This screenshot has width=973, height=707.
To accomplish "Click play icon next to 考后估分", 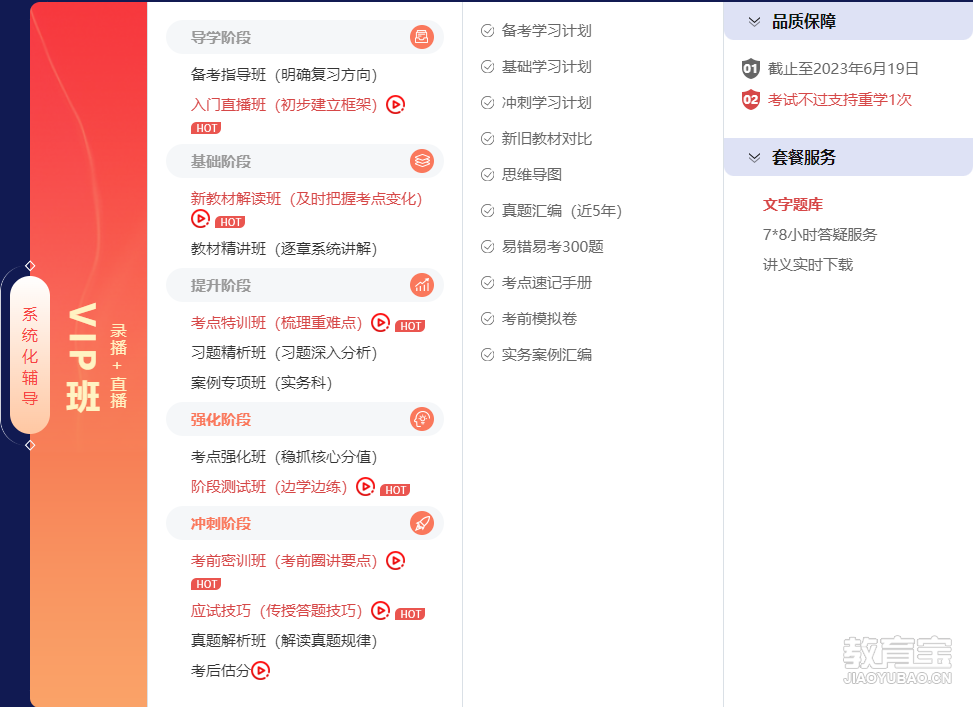I will pyautogui.click(x=261, y=671).
